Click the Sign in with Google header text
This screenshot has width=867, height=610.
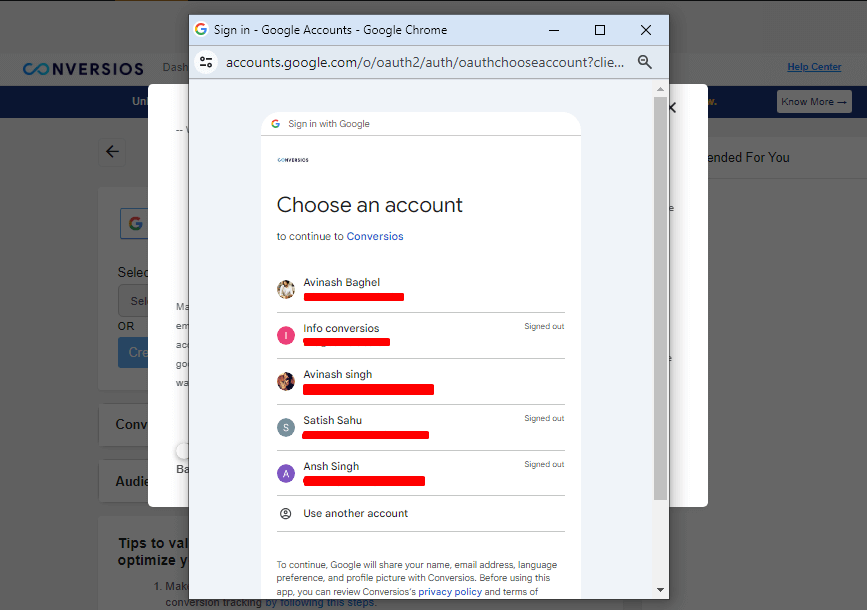[329, 124]
